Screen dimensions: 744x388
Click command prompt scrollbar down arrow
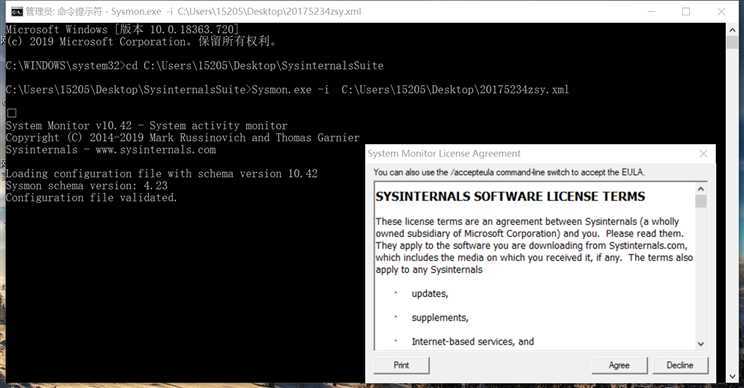pos(733,376)
